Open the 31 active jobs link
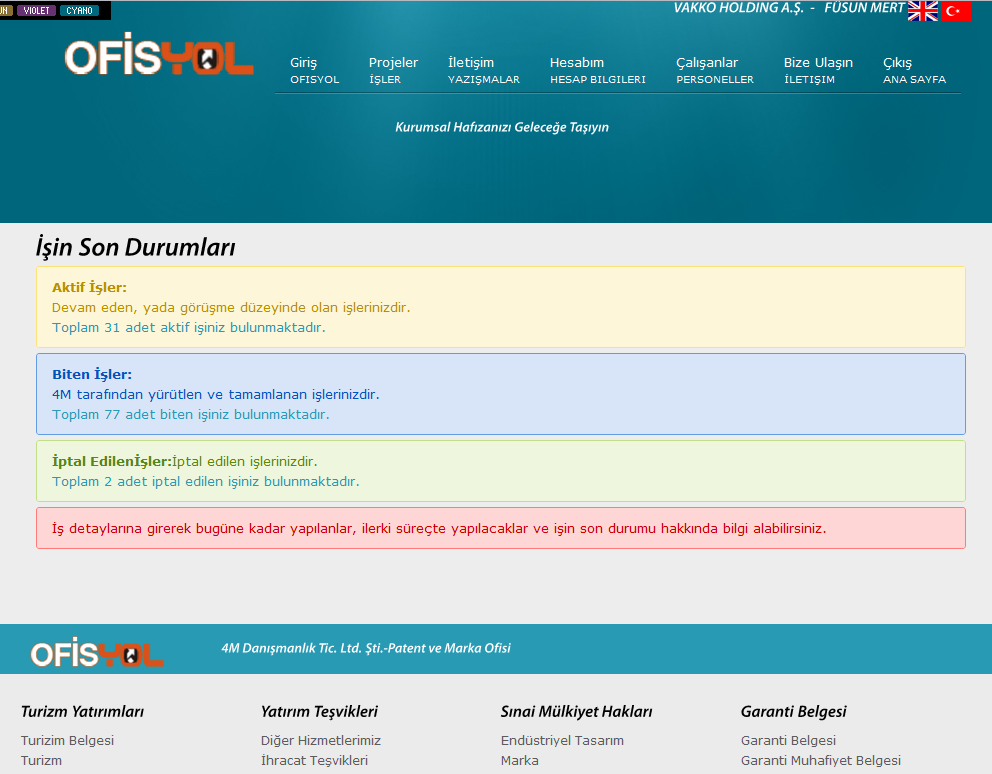This screenshot has height=774, width=992. tap(188, 327)
